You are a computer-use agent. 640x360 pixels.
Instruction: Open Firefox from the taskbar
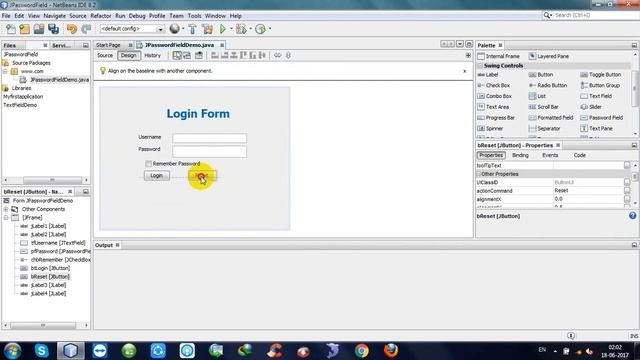[x=391, y=351]
